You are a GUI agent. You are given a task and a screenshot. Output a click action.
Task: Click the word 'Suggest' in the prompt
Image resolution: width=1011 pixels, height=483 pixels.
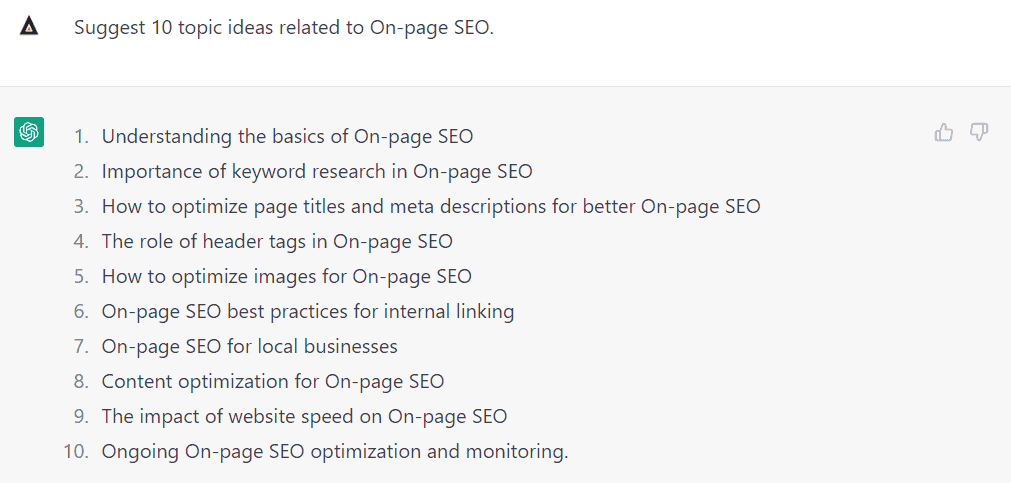(107, 28)
